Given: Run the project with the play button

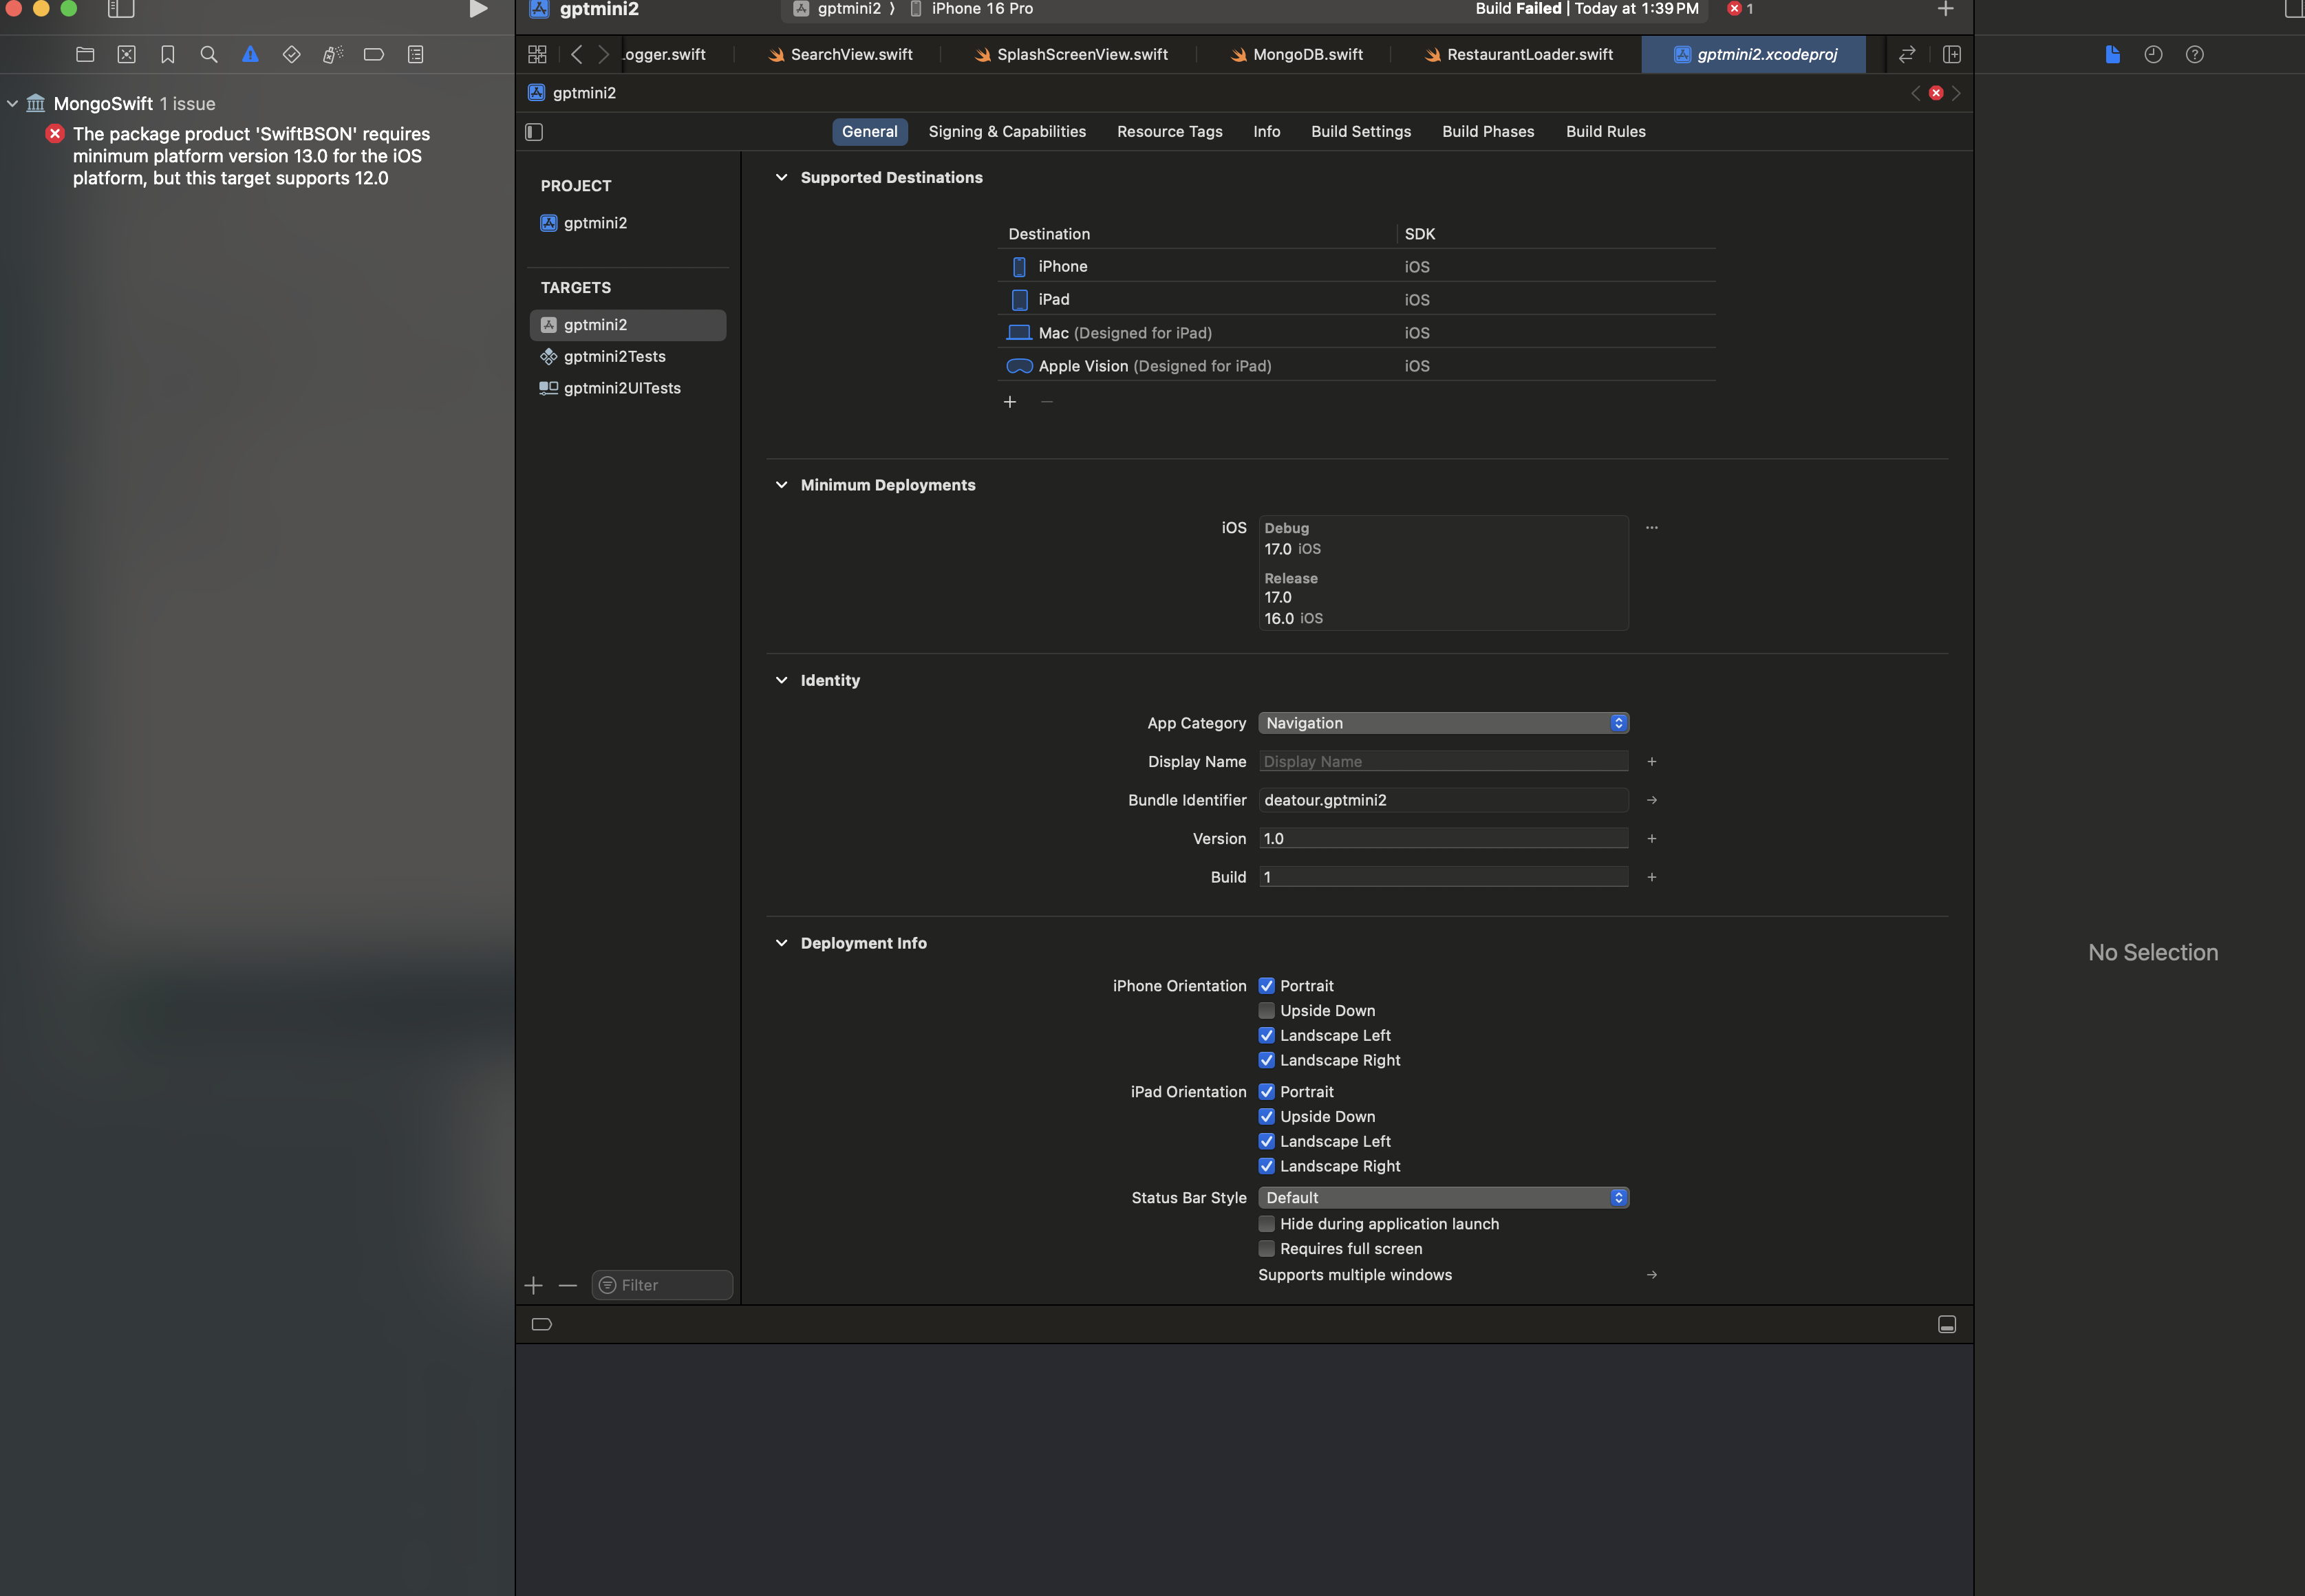Looking at the screenshot, I should [x=478, y=9].
